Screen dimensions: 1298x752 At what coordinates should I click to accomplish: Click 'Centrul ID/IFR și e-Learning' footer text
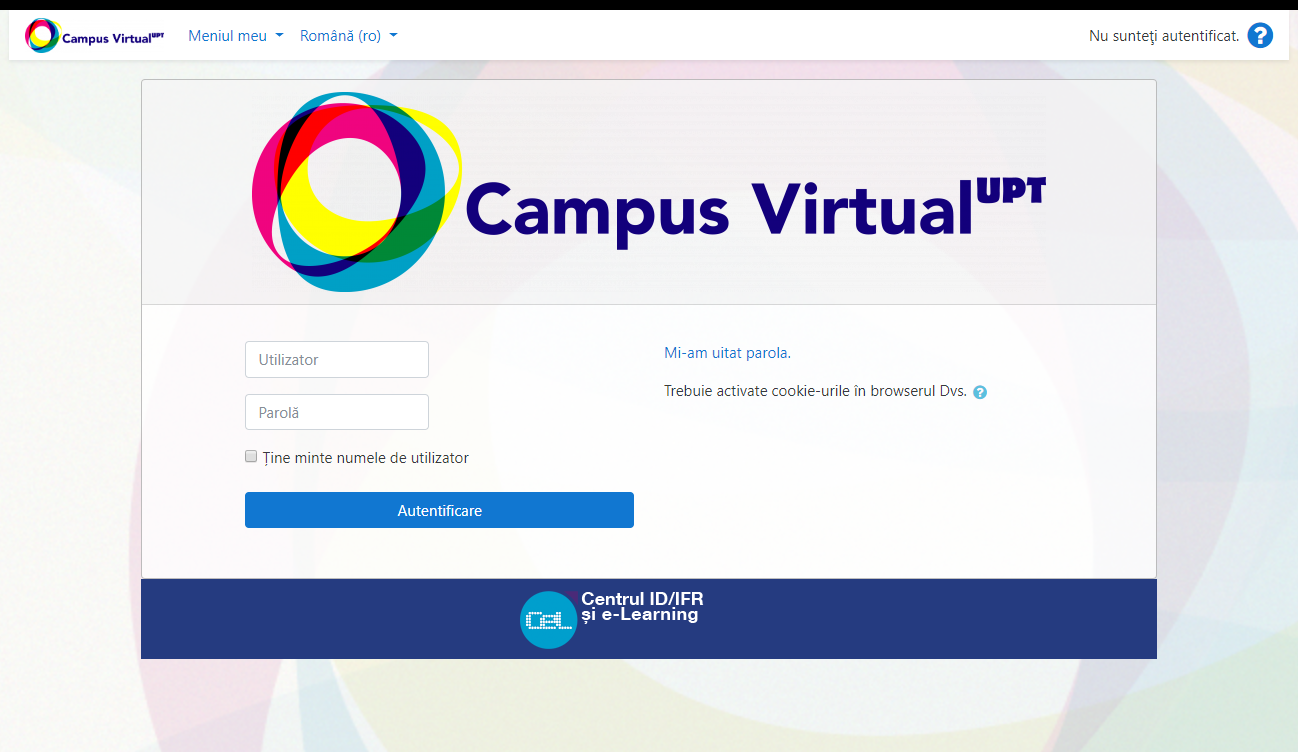point(642,607)
